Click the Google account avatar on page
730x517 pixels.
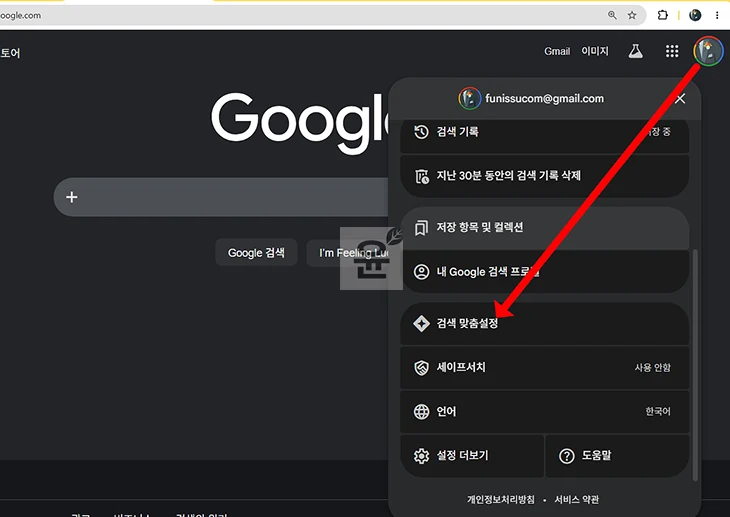click(708, 51)
